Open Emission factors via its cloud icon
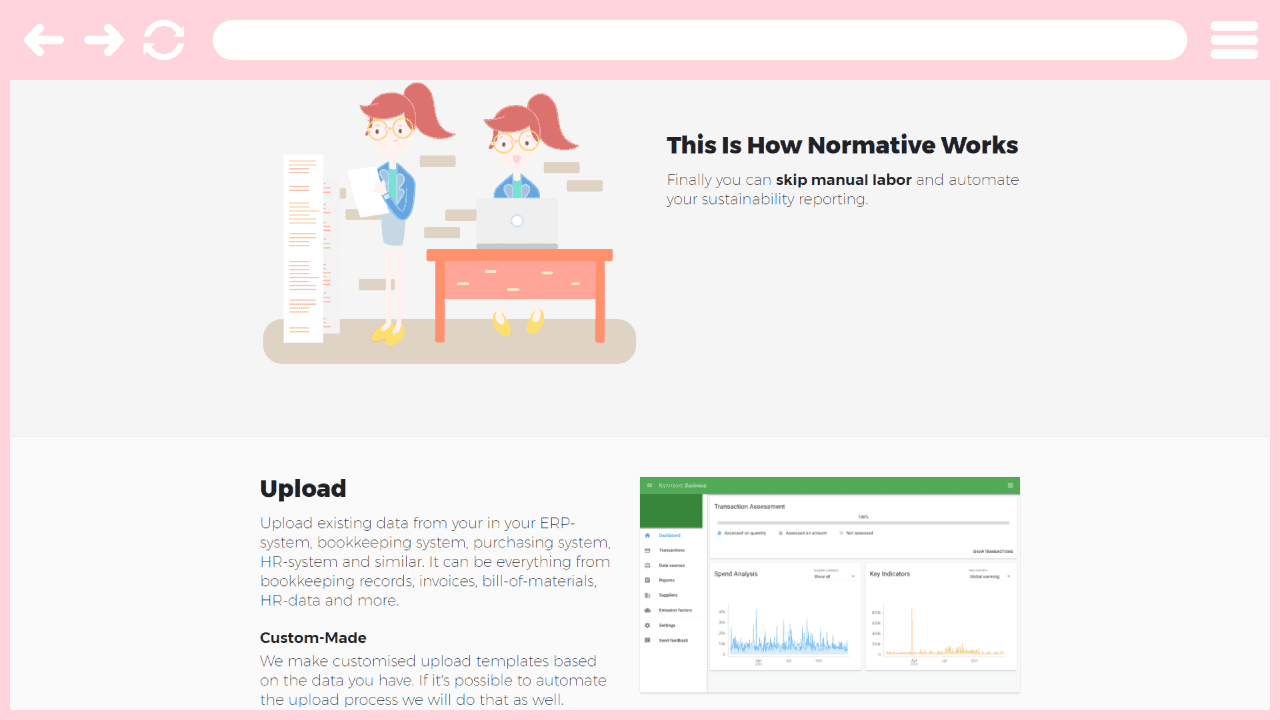The image size is (1280, 720). pyautogui.click(x=647, y=610)
